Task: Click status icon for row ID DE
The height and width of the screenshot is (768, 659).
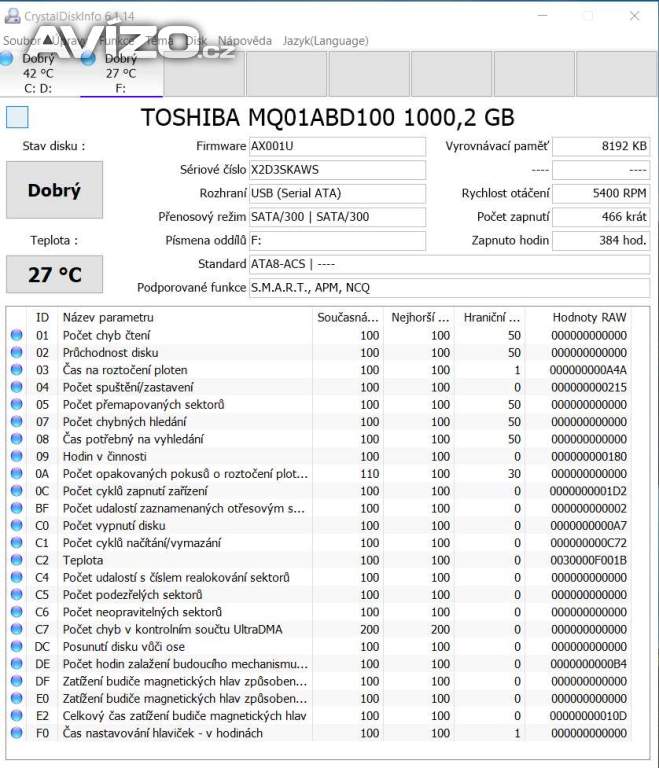Action: (17, 664)
